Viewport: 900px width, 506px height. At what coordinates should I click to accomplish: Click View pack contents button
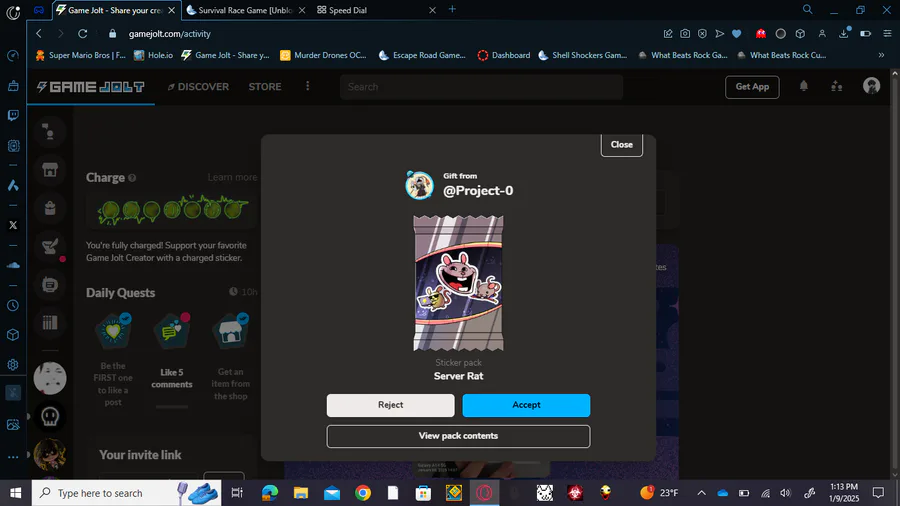(458, 436)
